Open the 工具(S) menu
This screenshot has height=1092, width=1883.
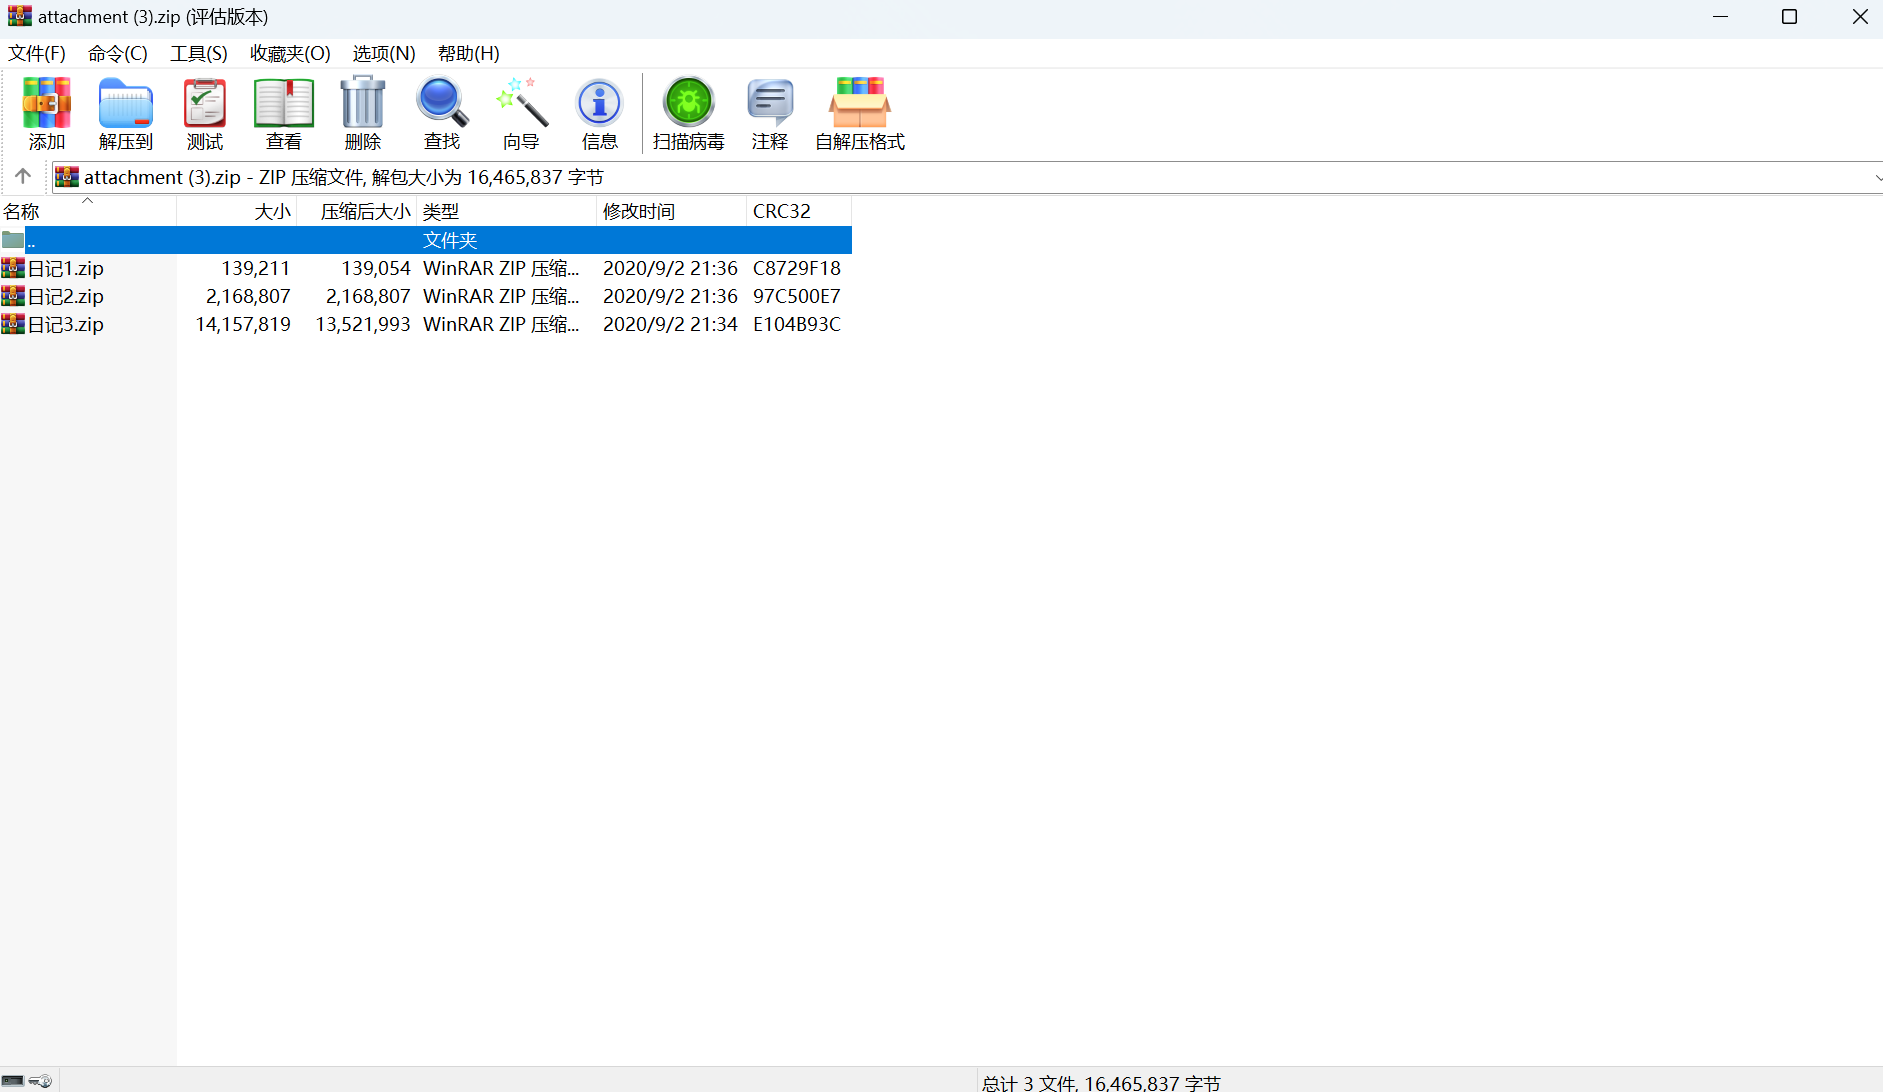click(x=199, y=53)
